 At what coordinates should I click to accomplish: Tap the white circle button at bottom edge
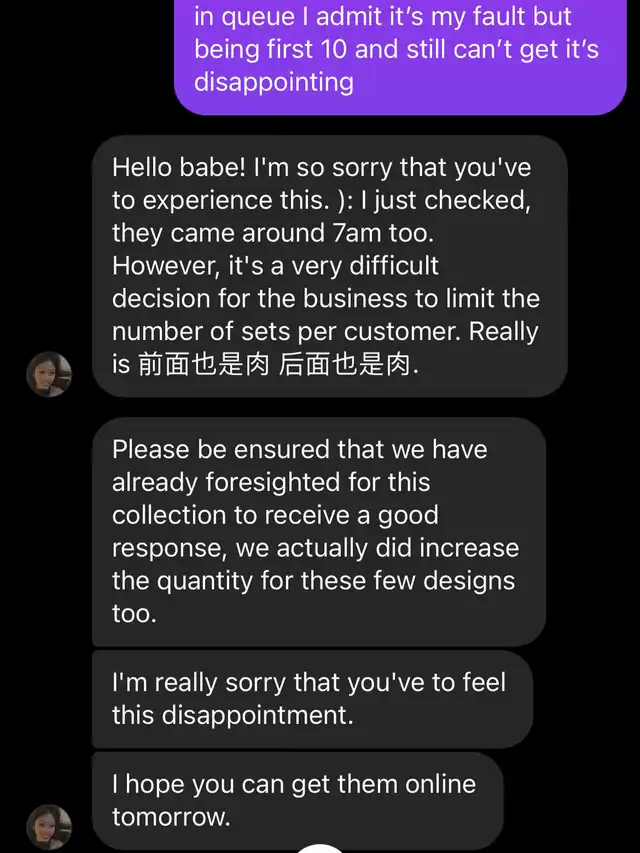click(x=320, y=848)
